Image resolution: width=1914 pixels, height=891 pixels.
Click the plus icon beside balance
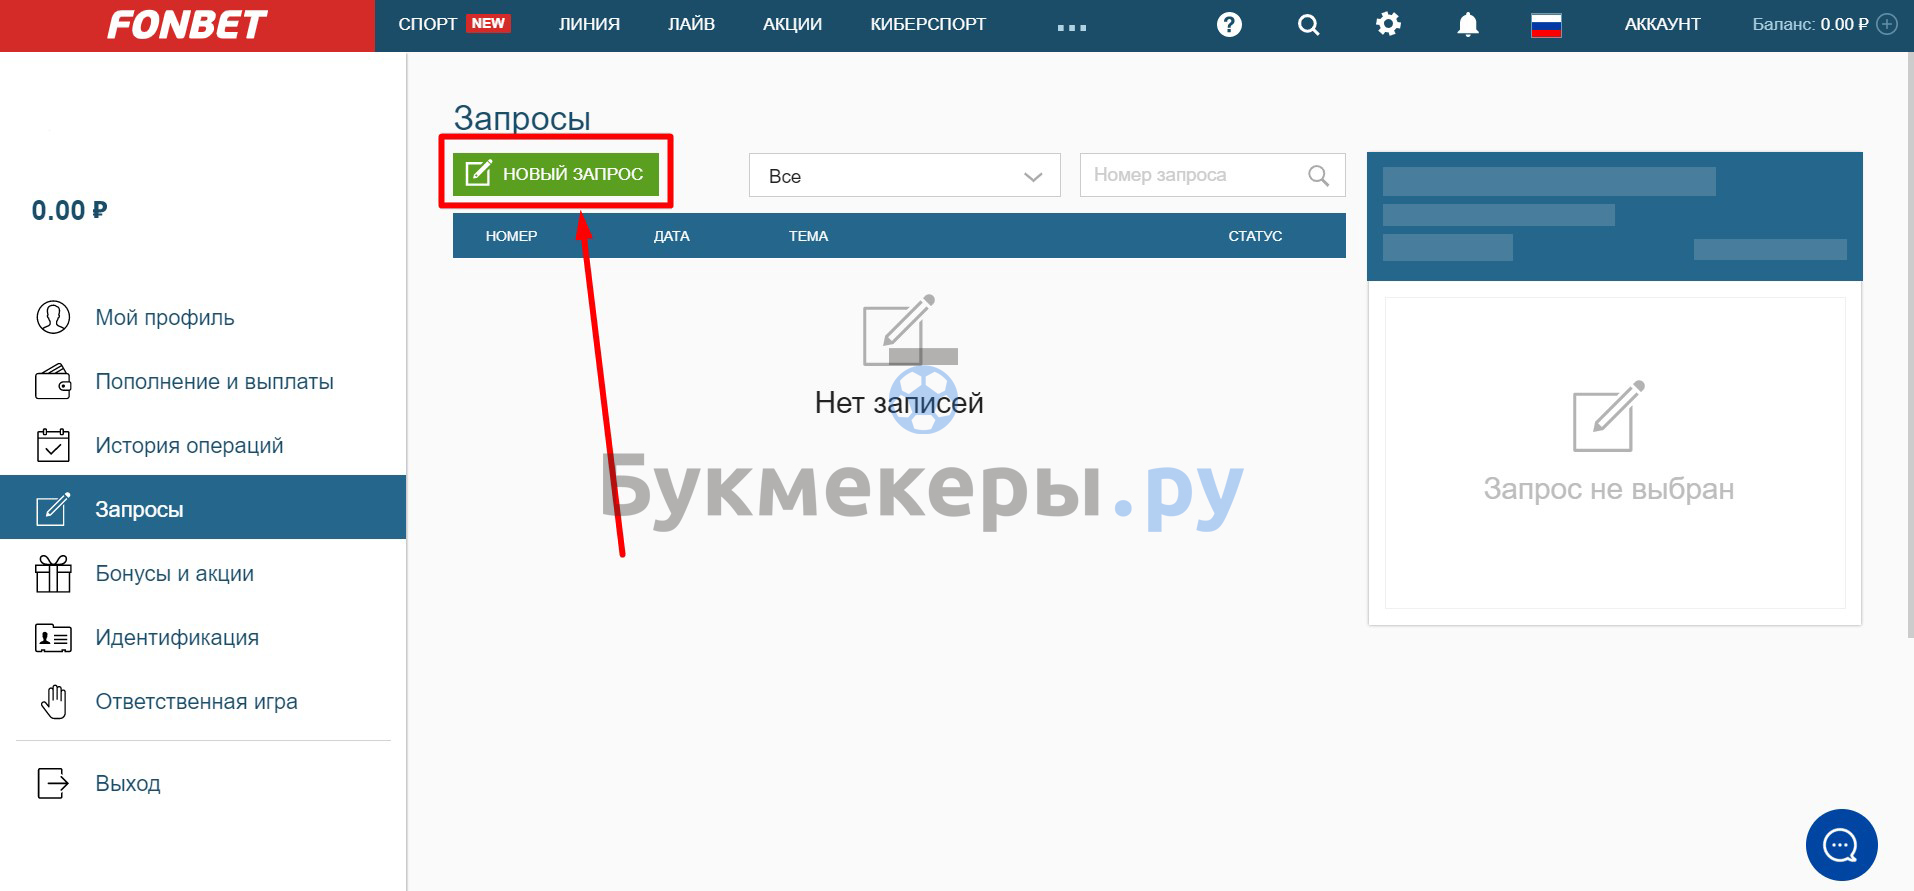[x=1887, y=24]
